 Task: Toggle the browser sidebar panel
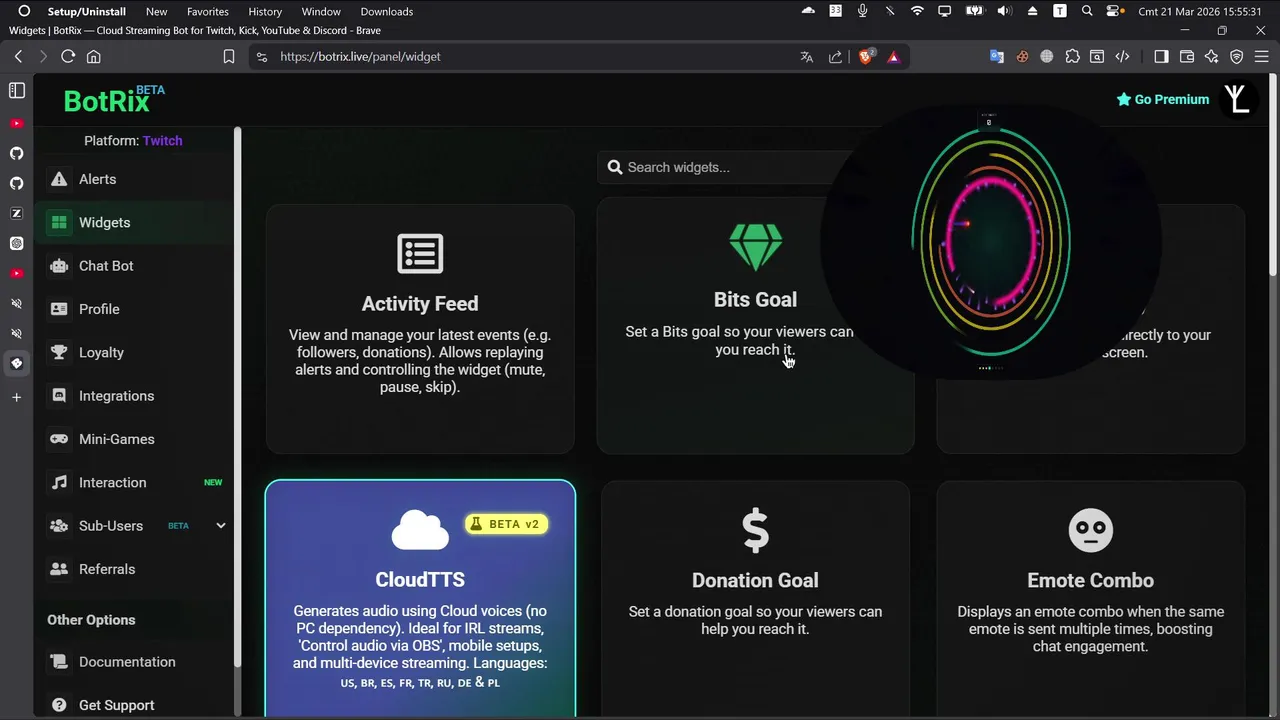[1161, 57]
